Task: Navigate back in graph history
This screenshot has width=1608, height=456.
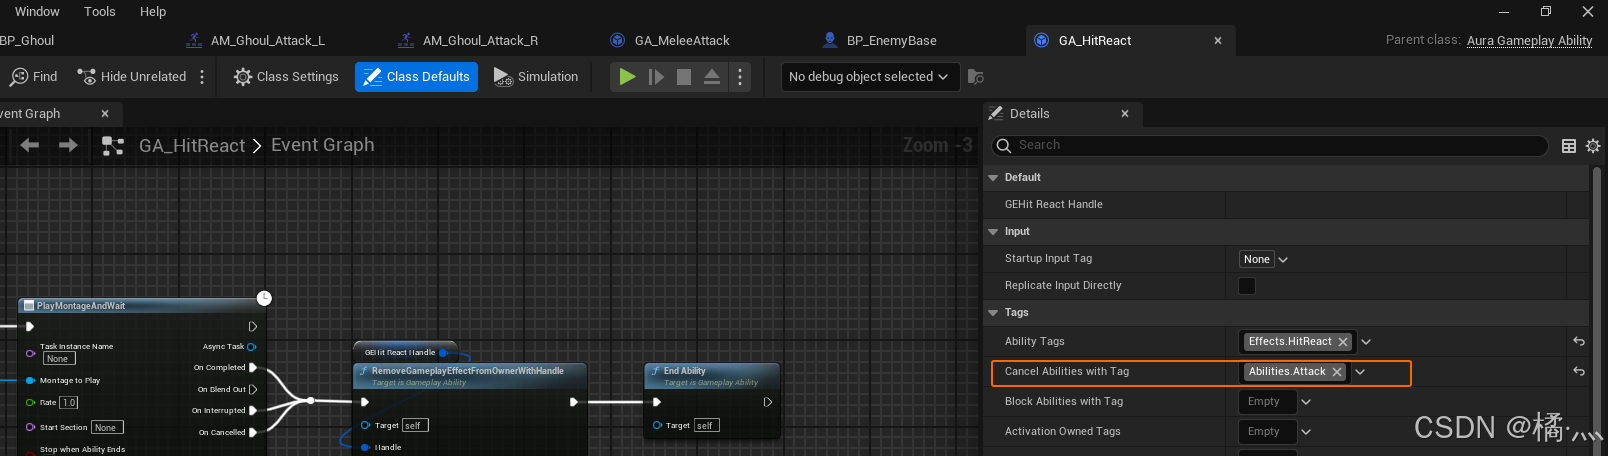Action: 30,146
